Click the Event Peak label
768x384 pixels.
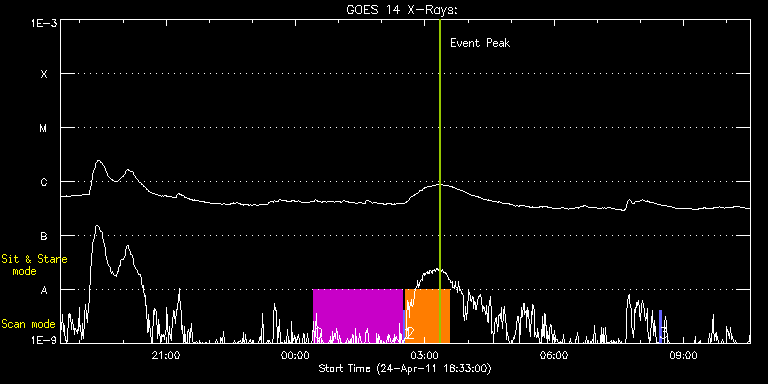tap(480, 43)
